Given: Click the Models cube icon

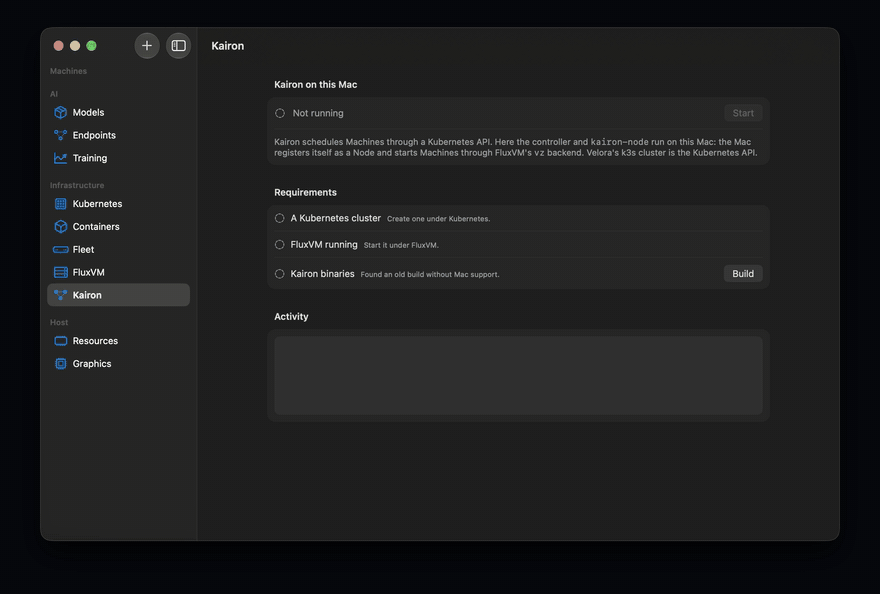Looking at the screenshot, I should pos(61,112).
